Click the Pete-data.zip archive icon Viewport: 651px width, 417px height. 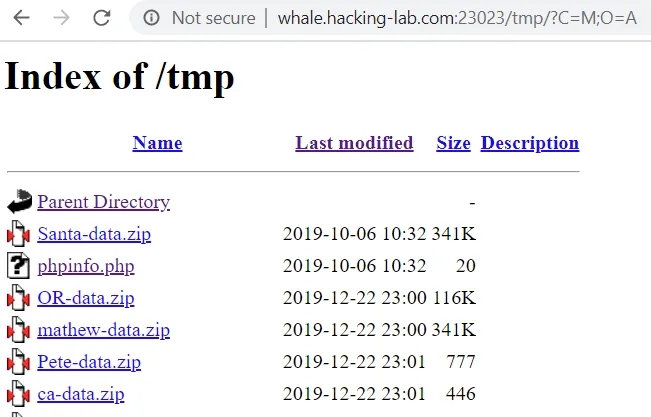[x=19, y=362]
